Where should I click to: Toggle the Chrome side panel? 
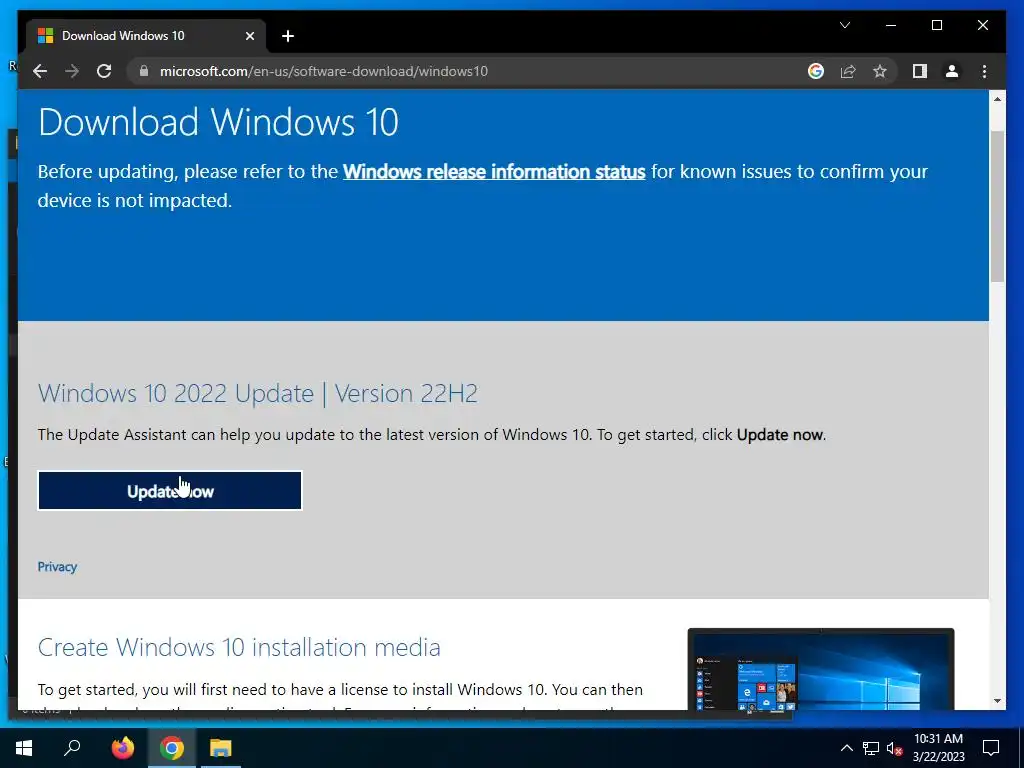pyautogui.click(x=920, y=71)
